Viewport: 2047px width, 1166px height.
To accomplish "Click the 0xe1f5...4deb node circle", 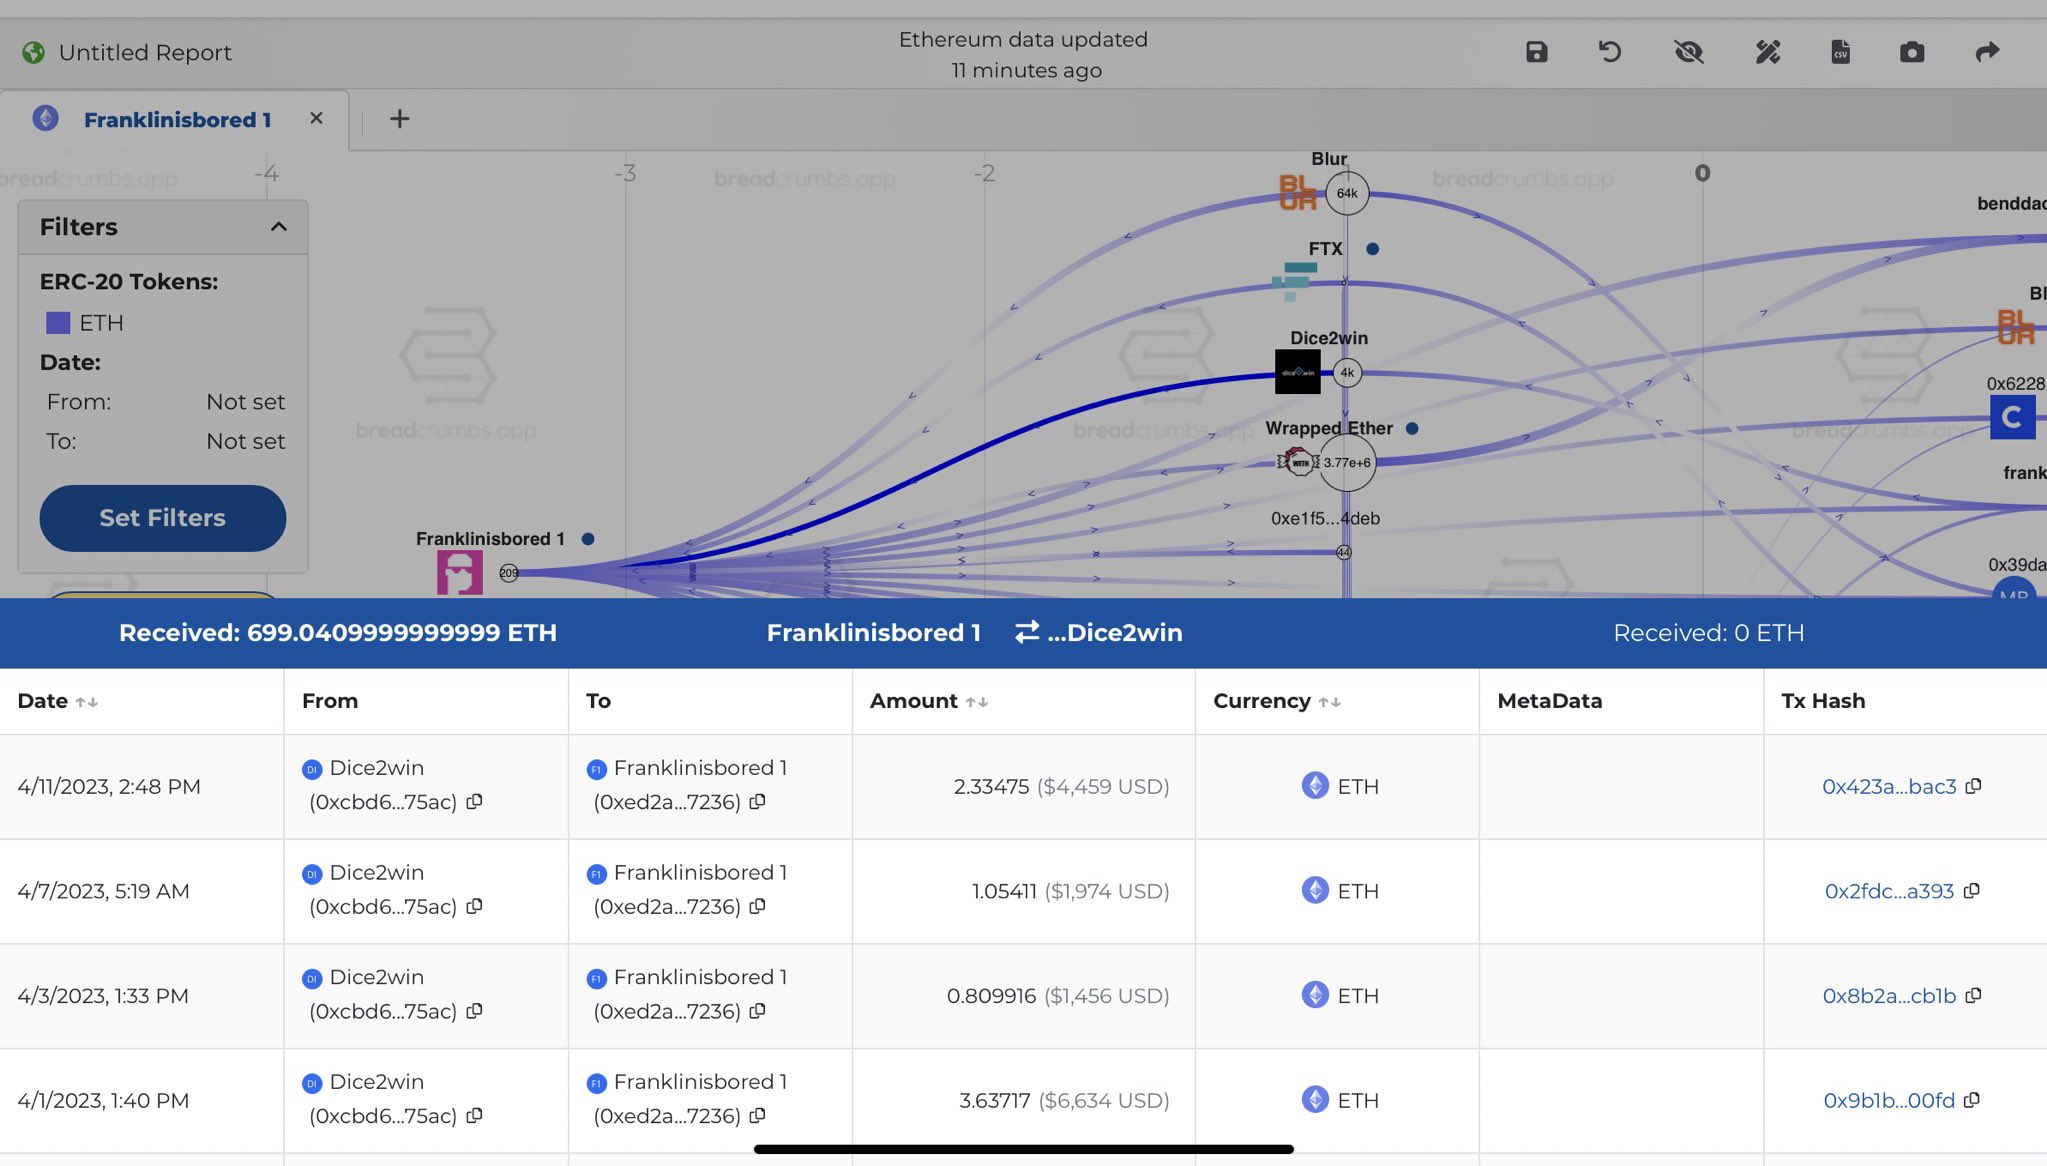I will pos(1343,552).
